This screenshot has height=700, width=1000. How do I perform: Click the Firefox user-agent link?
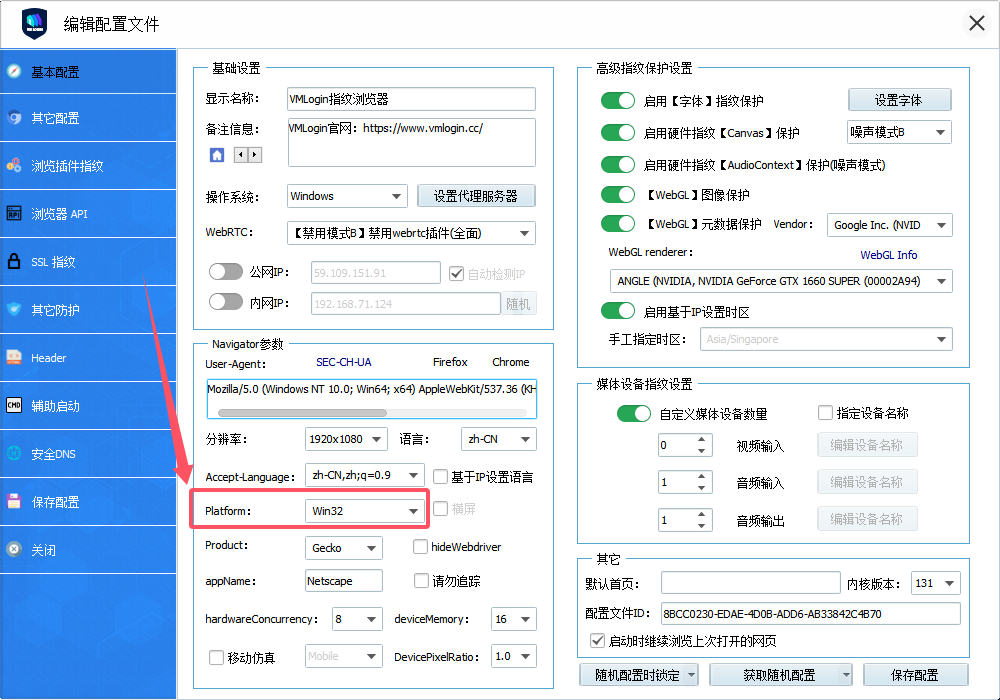pos(450,361)
